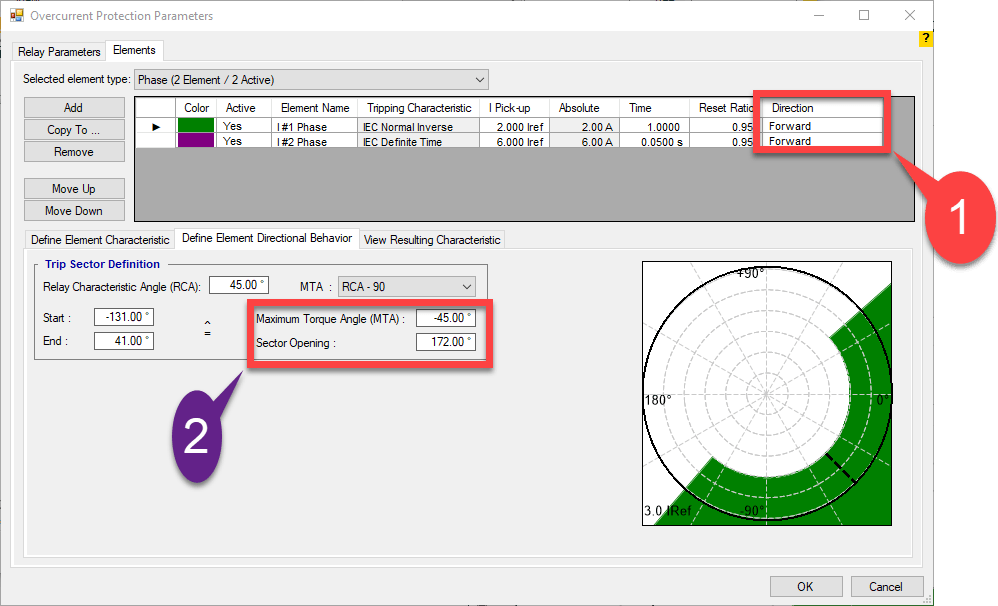Open the Selected element type dropdown
The width and height of the screenshot is (998, 606).
coord(311,79)
